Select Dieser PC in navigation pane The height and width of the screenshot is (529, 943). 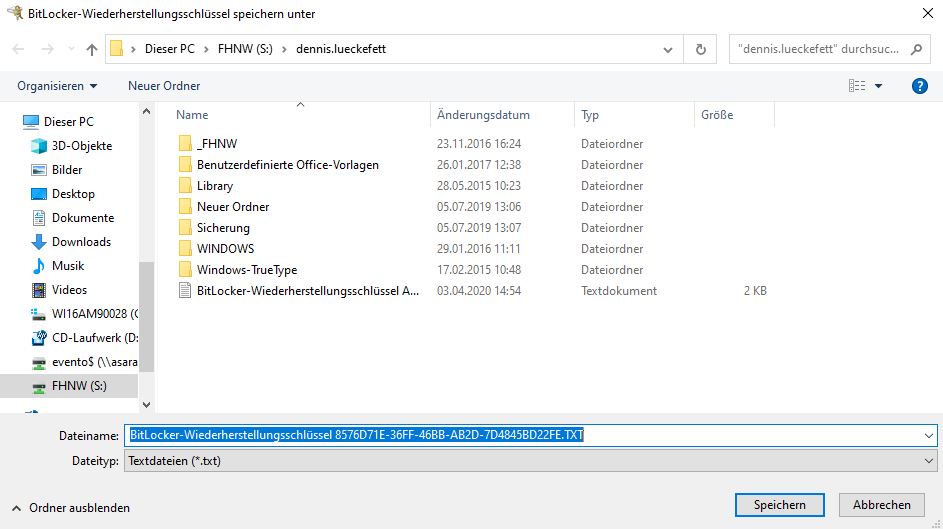click(x=58, y=121)
